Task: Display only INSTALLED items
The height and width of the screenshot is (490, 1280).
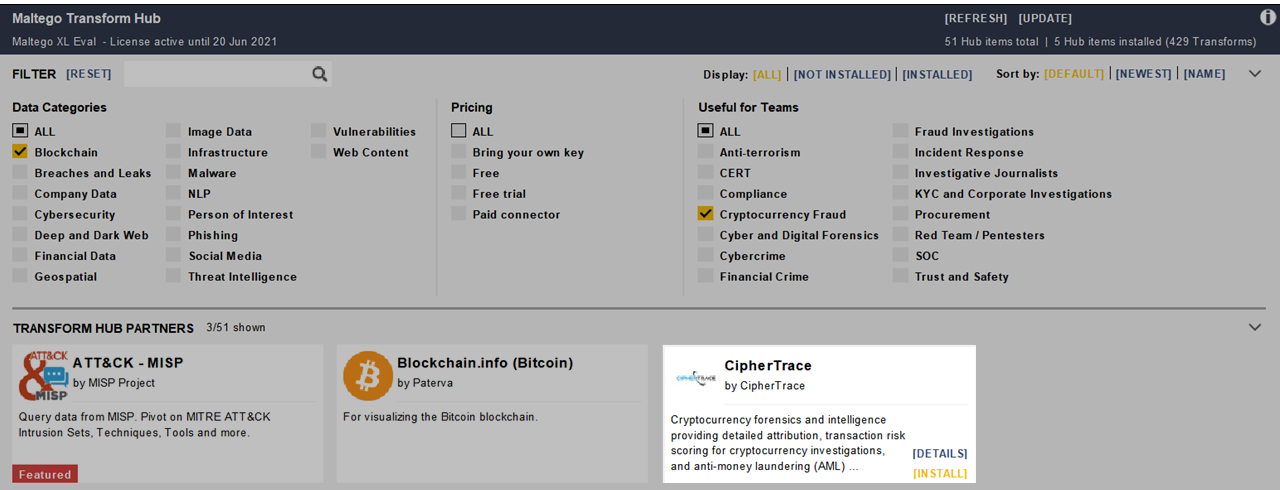Action: (937, 74)
